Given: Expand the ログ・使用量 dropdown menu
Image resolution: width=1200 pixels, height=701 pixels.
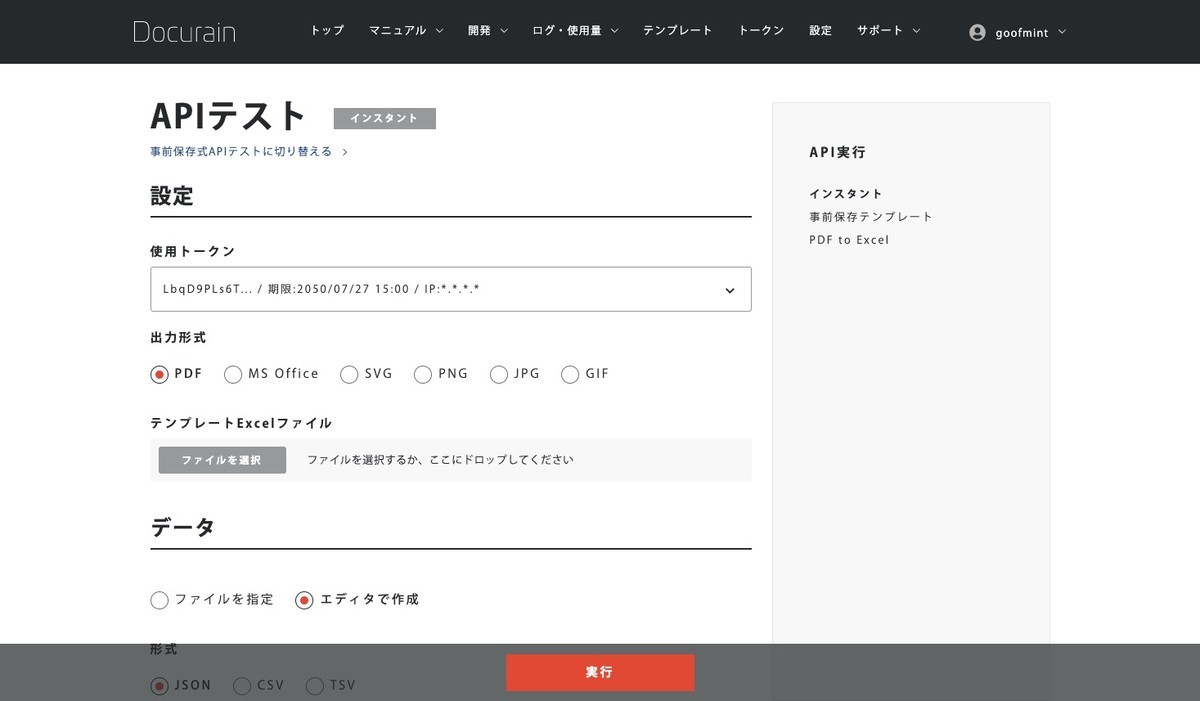Looking at the screenshot, I should tap(575, 31).
